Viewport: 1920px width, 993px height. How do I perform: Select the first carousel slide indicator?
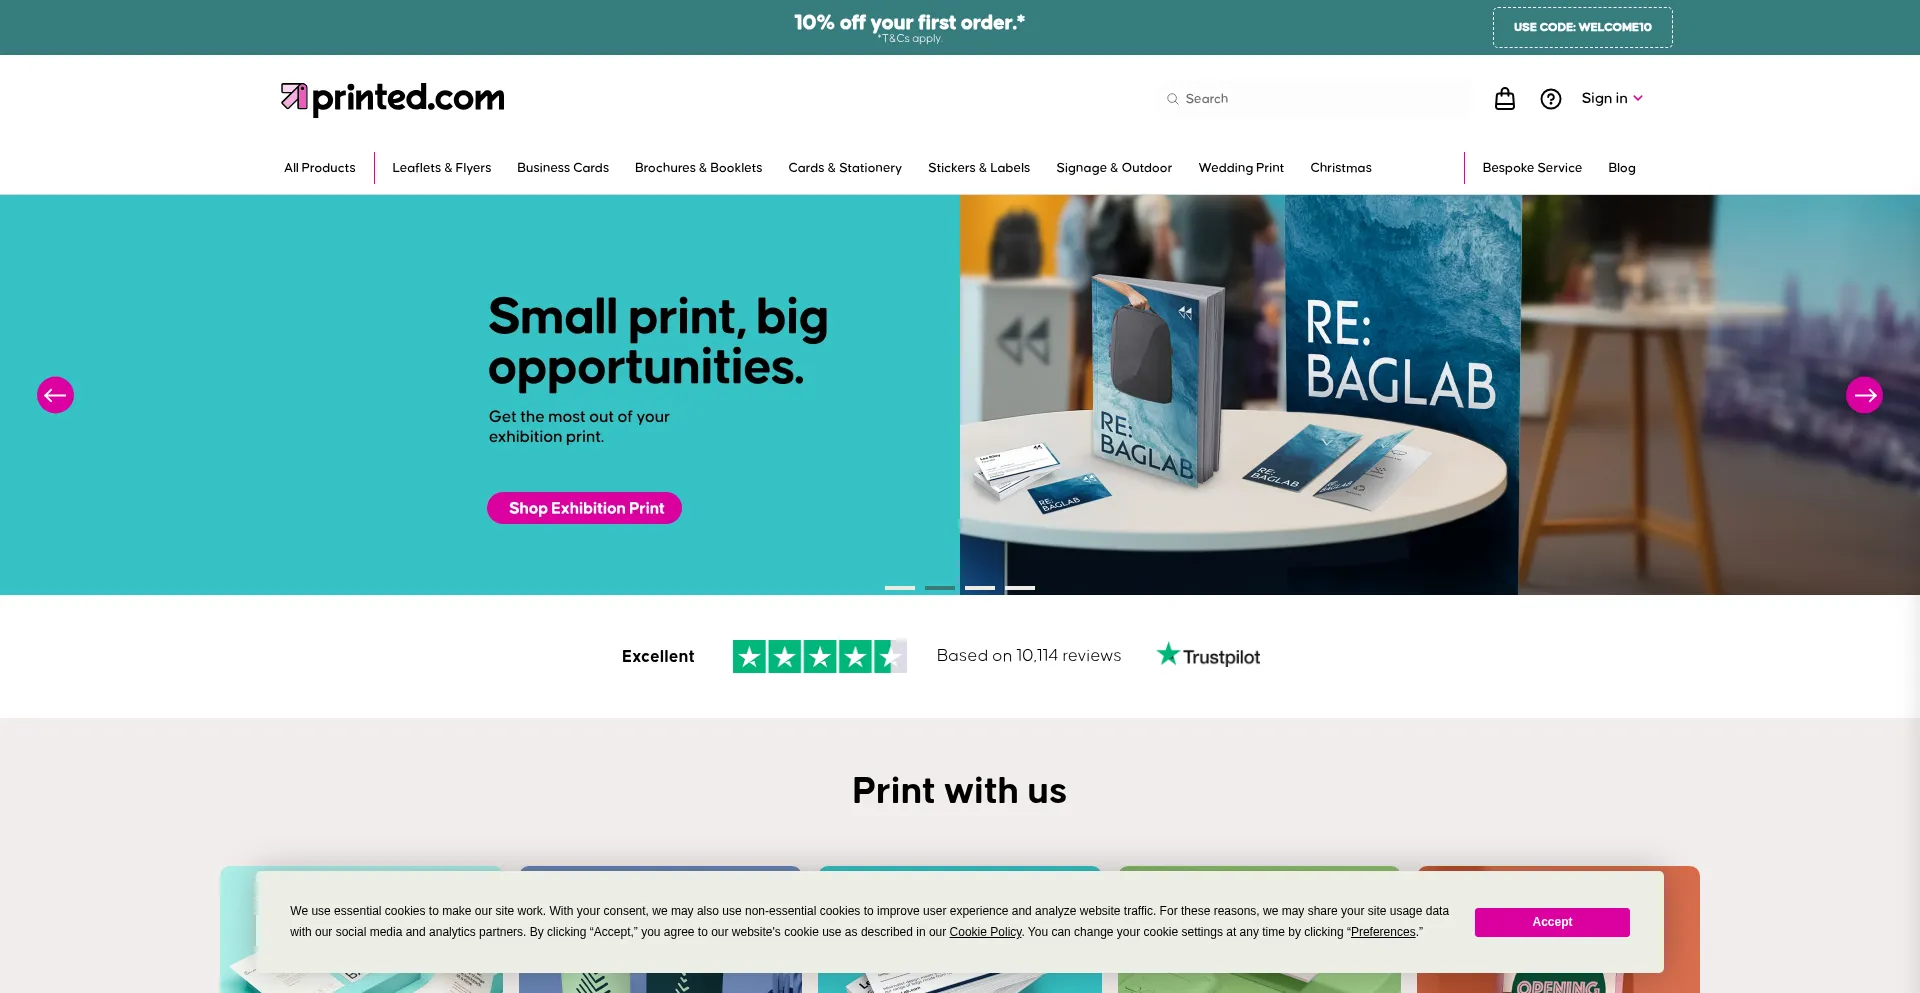[900, 588]
